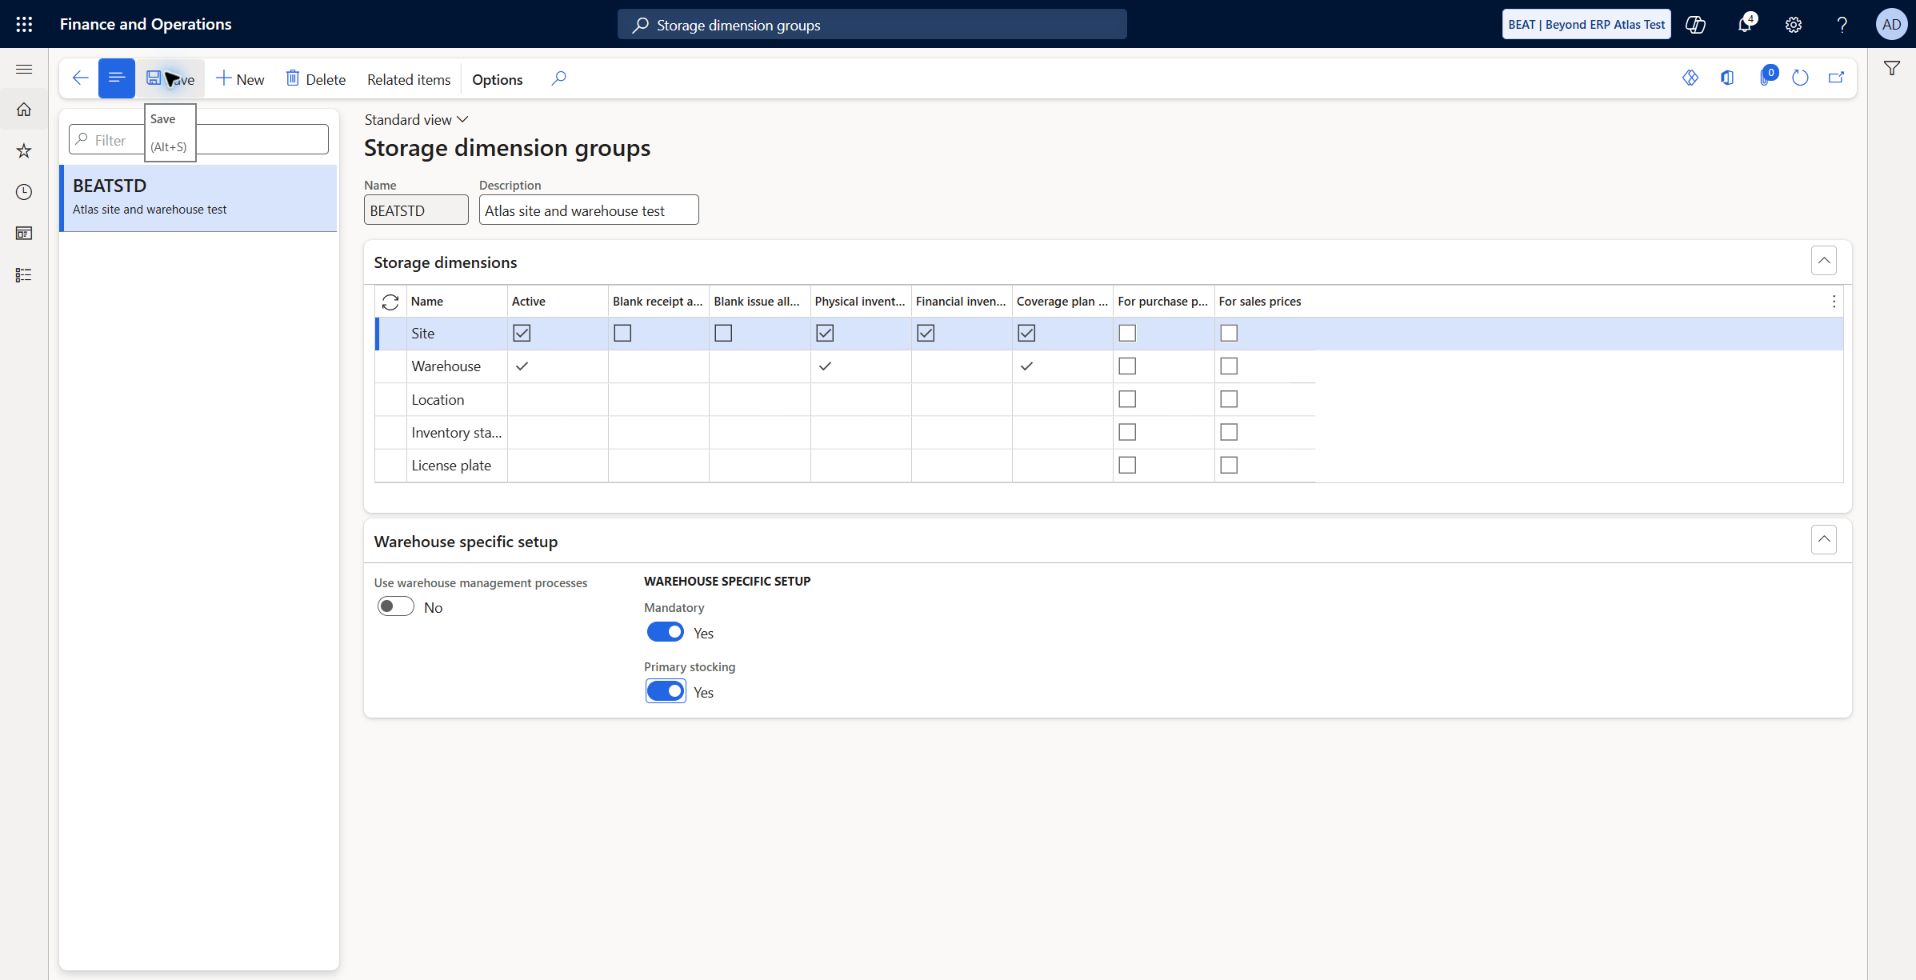Screen dimensions: 1916x980
Task: Open the Related items menu
Action: coord(409,79)
